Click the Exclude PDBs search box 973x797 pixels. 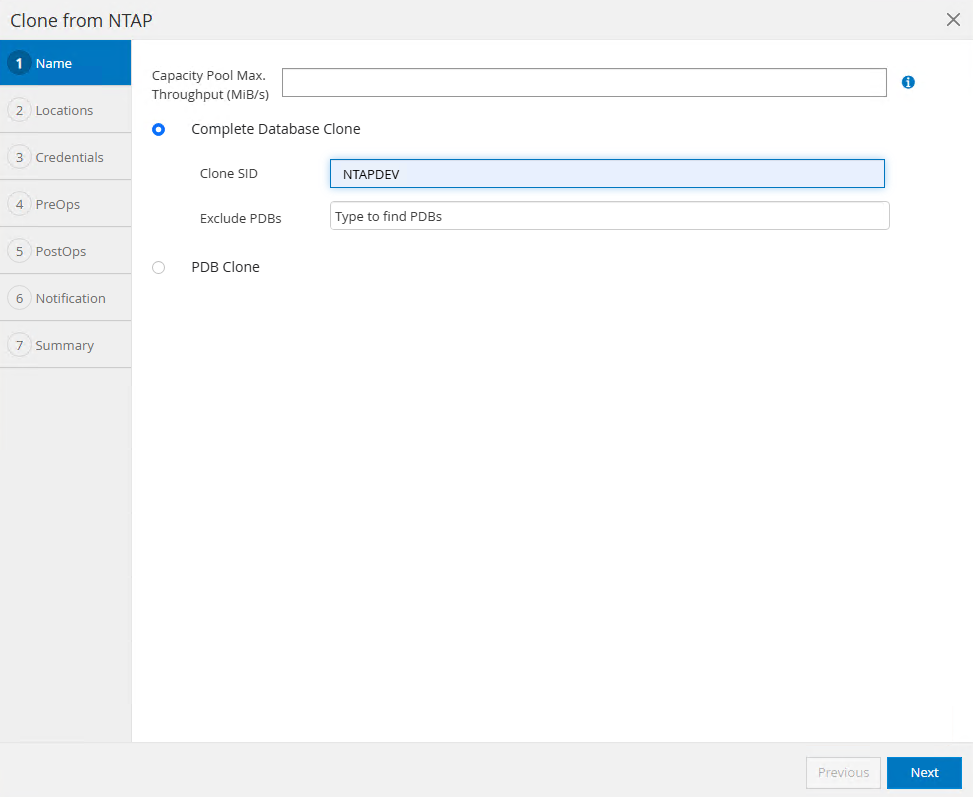tap(609, 216)
